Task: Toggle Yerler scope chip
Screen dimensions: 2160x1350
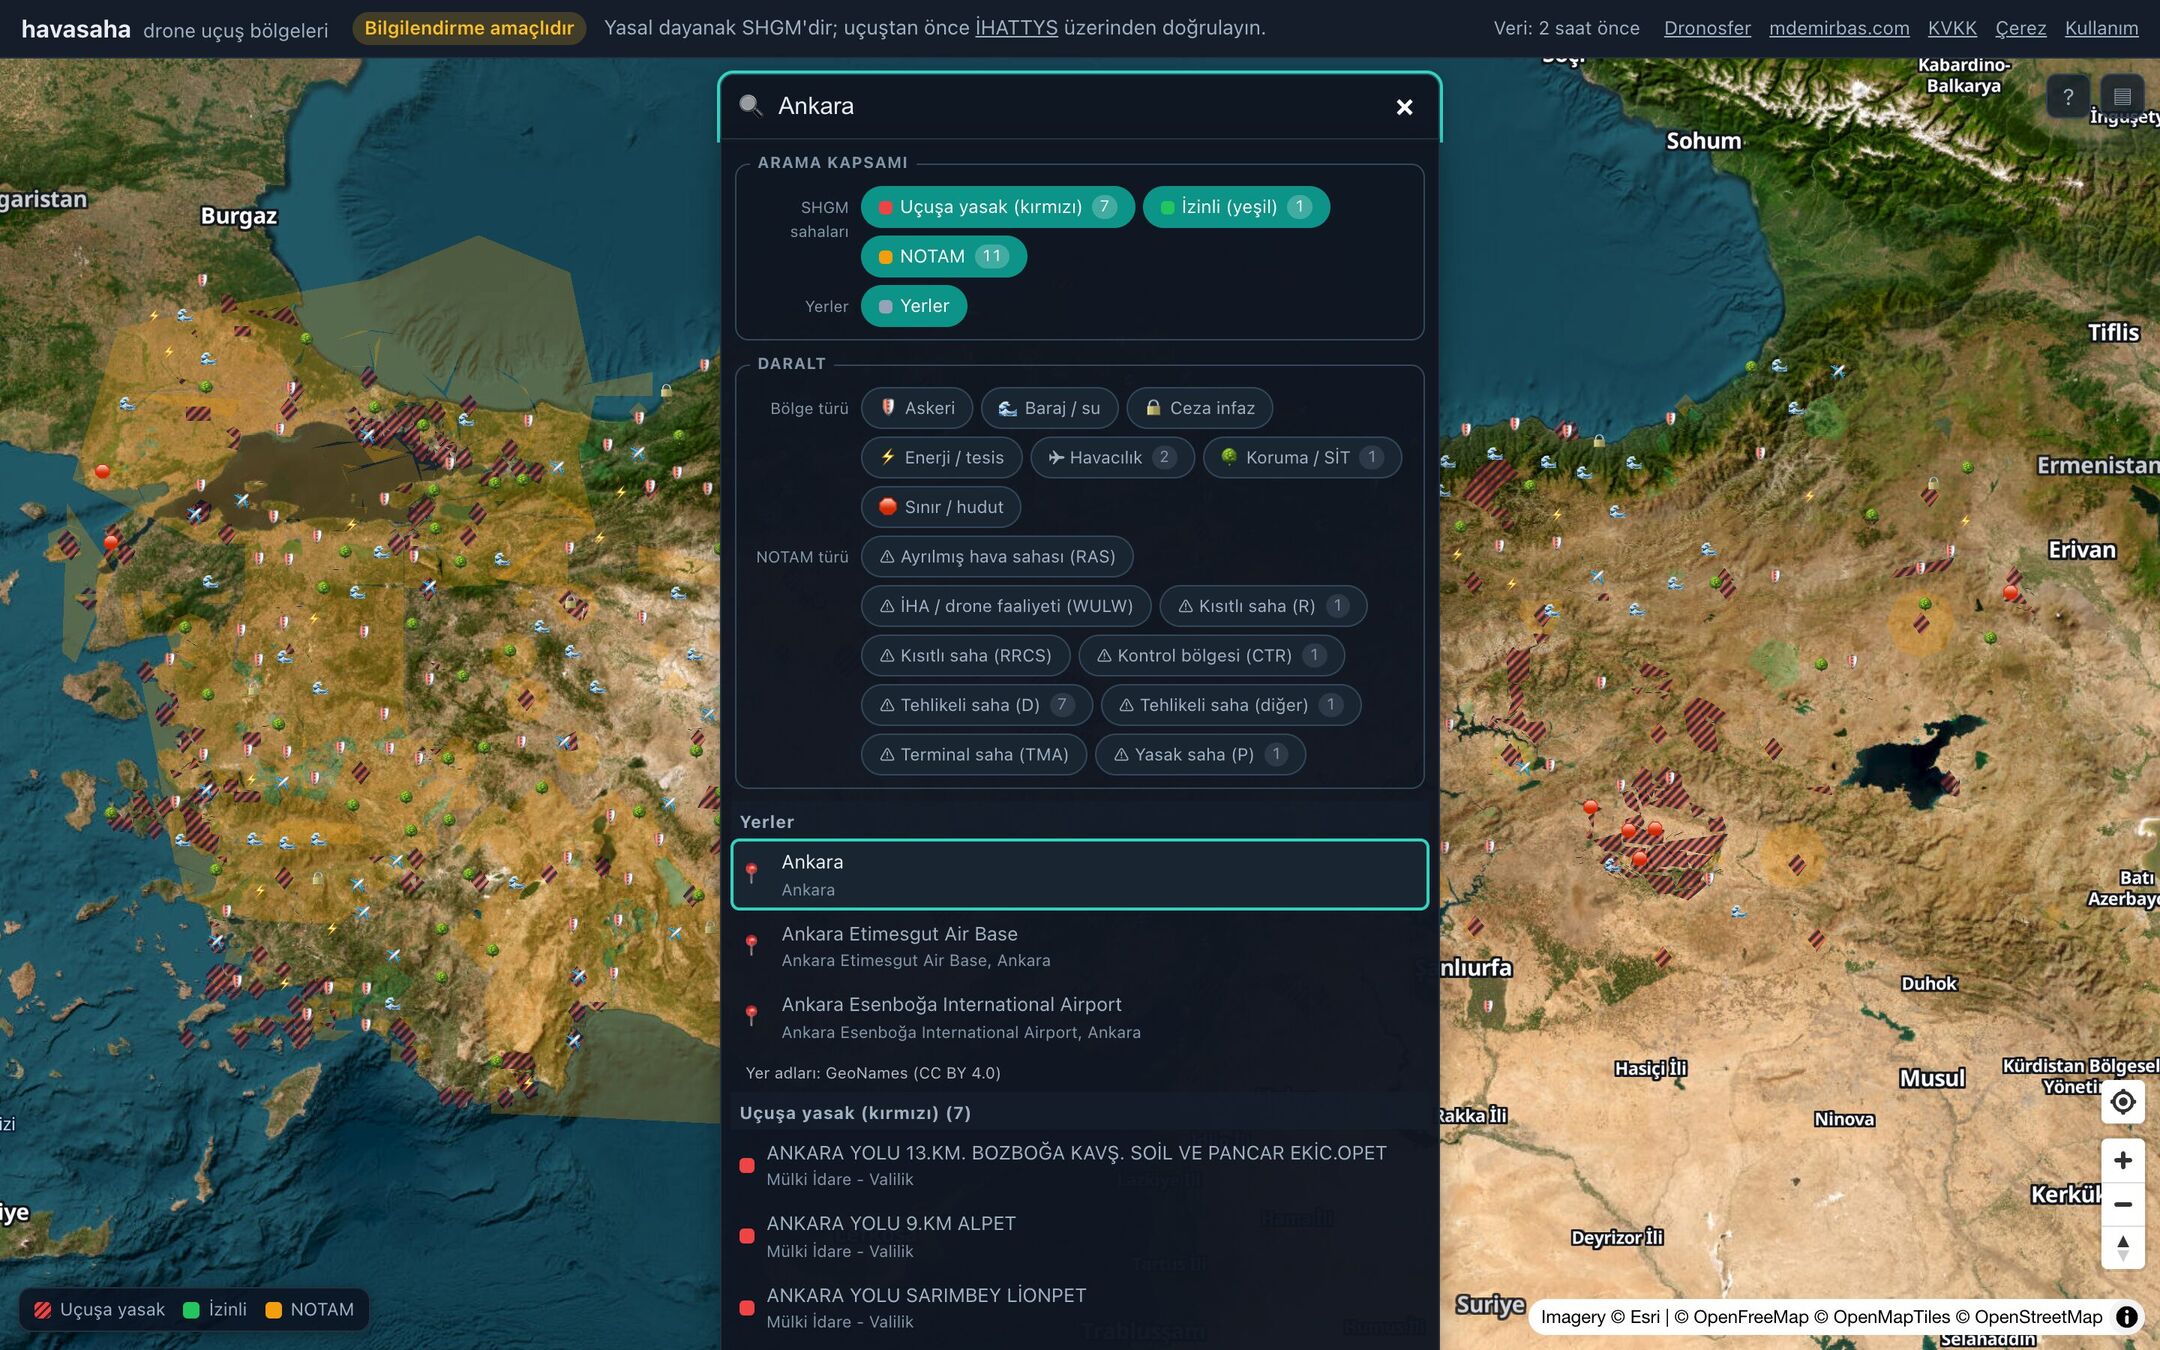Action: pyautogui.click(x=913, y=306)
